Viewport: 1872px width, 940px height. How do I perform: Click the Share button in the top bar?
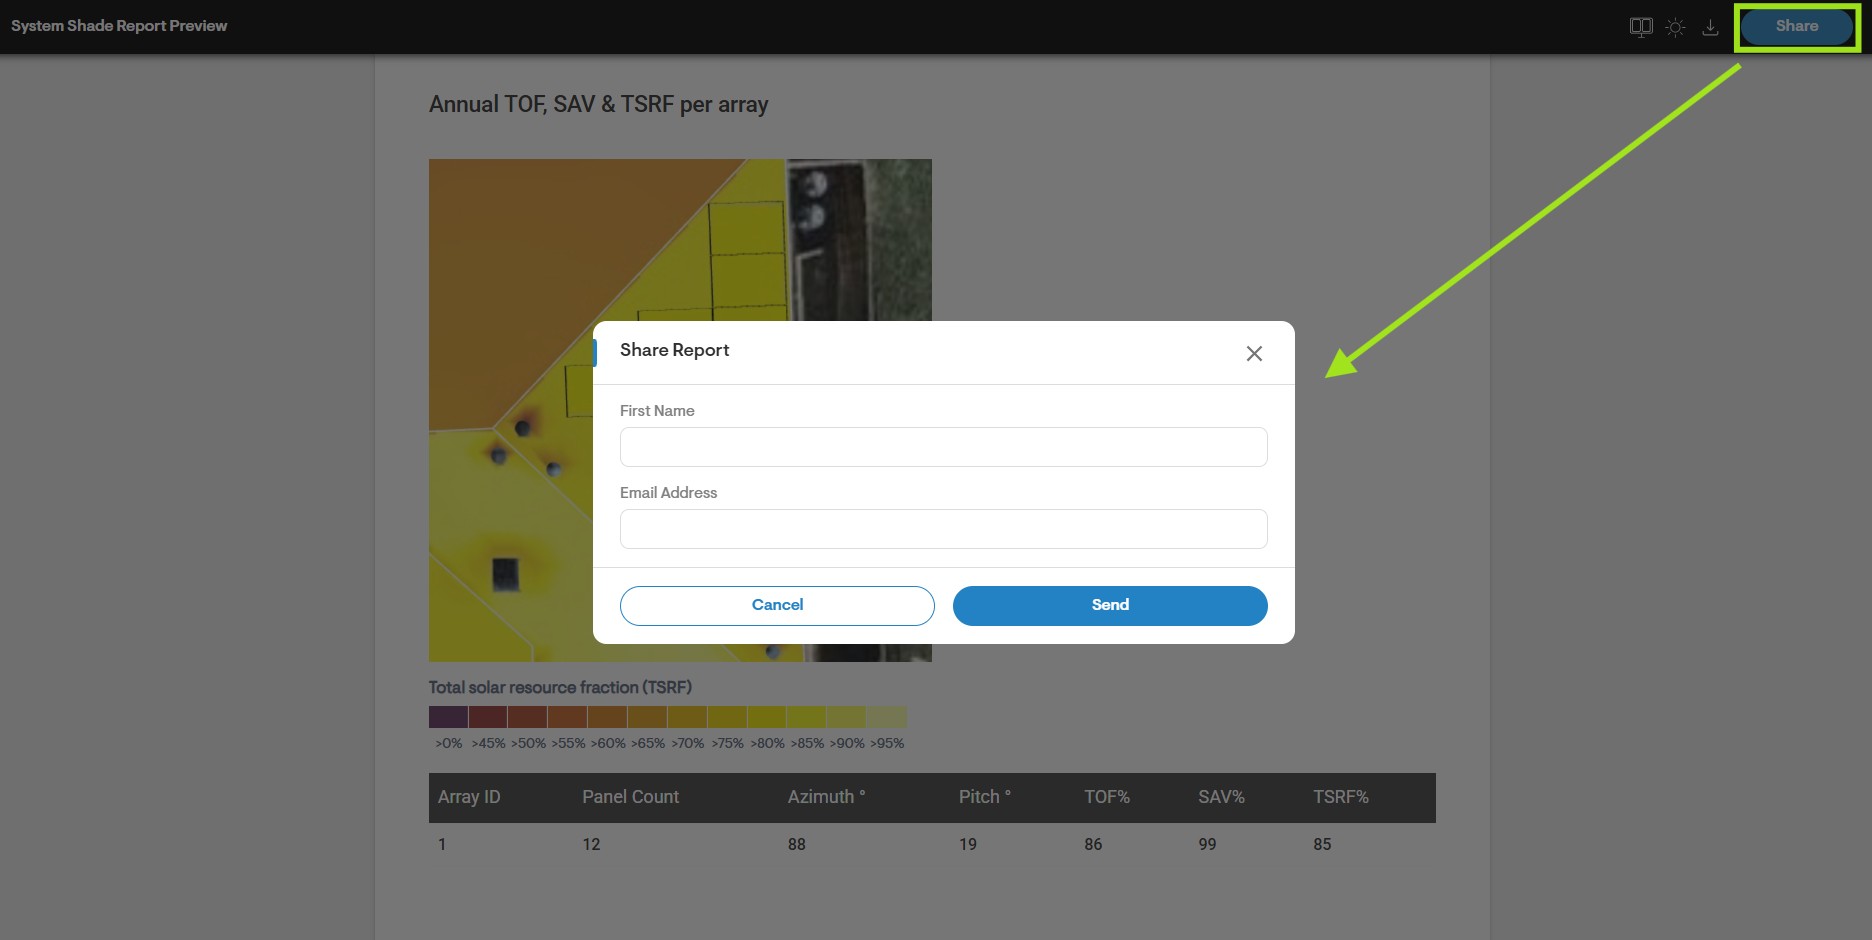(x=1797, y=27)
